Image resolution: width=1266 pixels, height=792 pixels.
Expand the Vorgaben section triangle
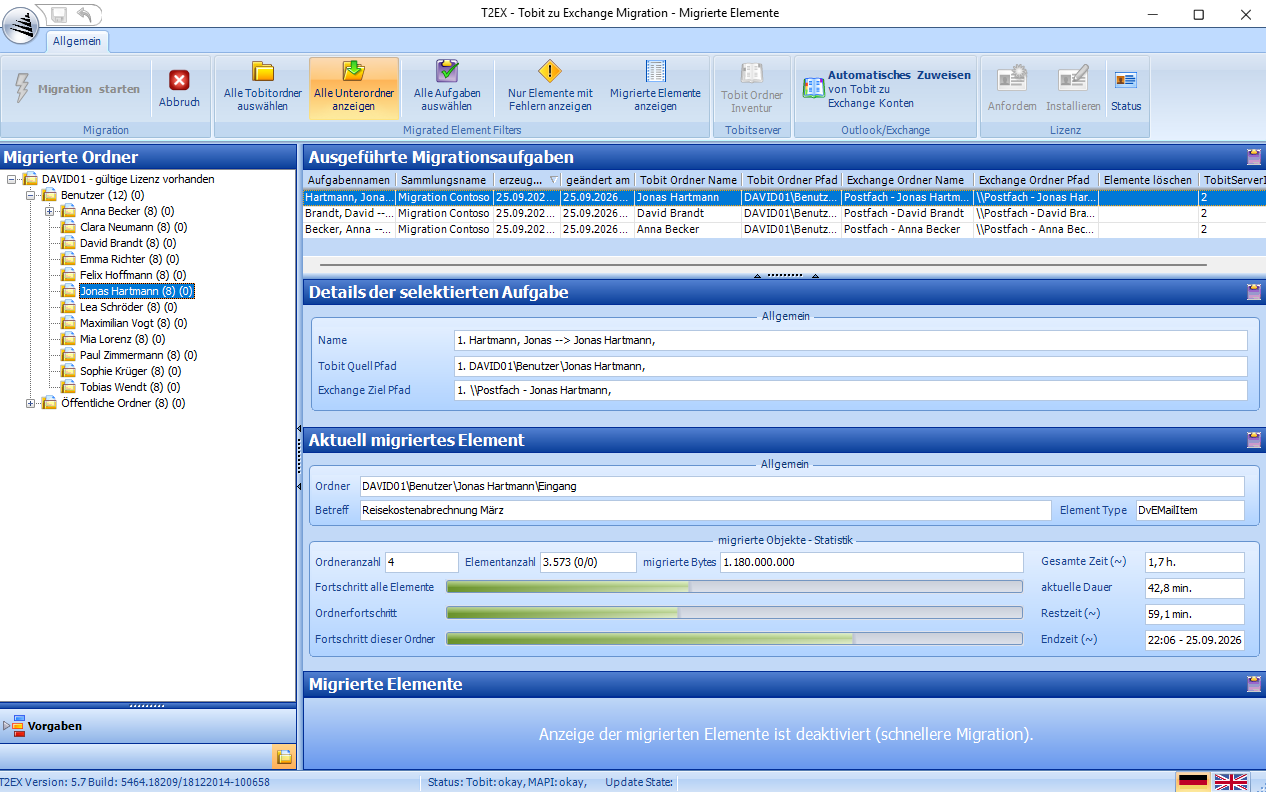click(x=7, y=725)
